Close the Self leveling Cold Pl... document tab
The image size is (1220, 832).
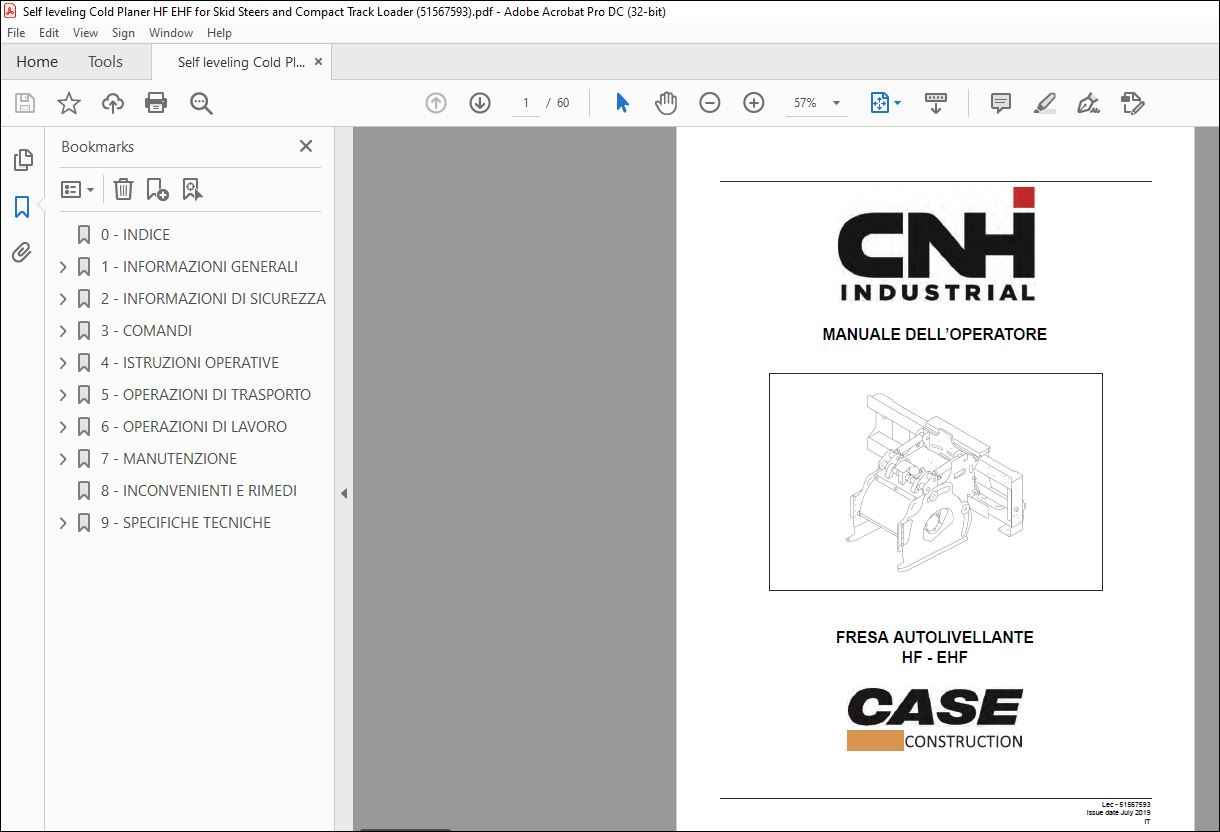318,62
